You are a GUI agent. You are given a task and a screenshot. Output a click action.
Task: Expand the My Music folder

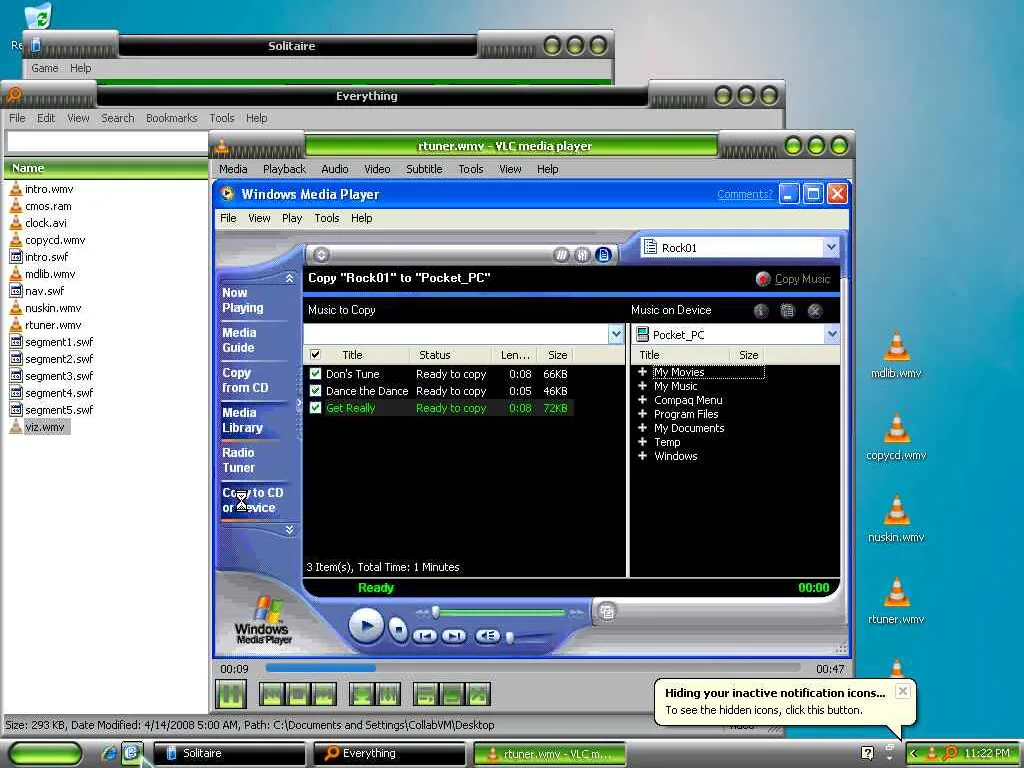coord(643,385)
